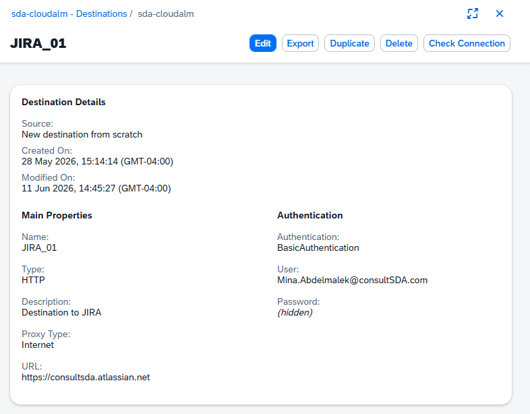
Task: Click the Modified On timestamp
Action: 96,188
